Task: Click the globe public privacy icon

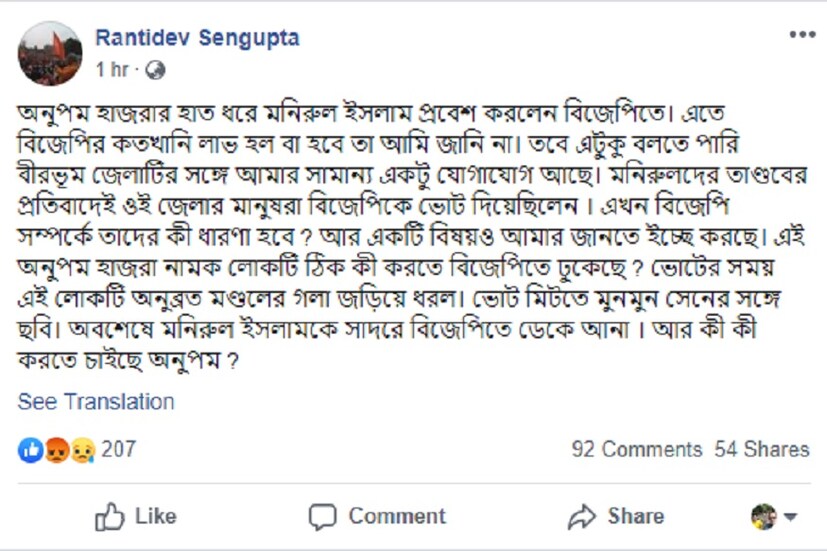Action: click(x=155, y=71)
